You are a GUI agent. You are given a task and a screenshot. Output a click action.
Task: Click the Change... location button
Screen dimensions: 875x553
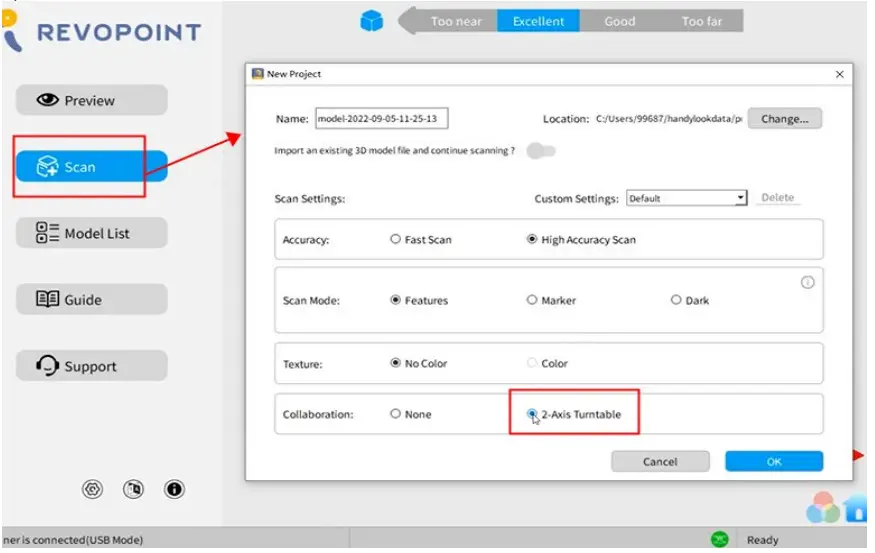[785, 119]
